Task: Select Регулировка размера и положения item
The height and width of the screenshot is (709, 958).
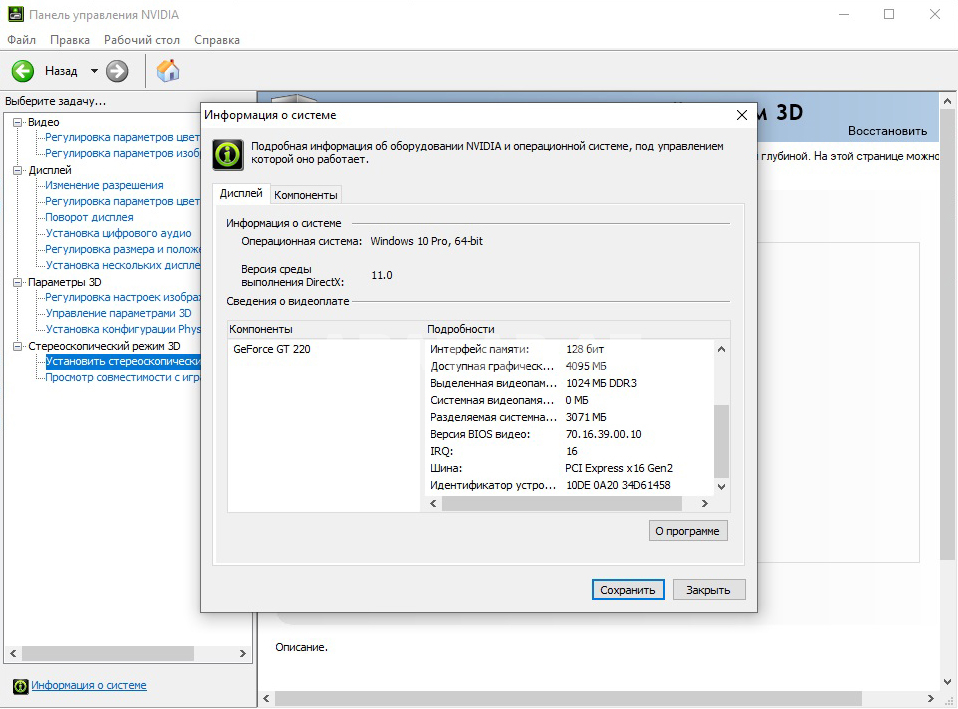Action: (x=123, y=249)
